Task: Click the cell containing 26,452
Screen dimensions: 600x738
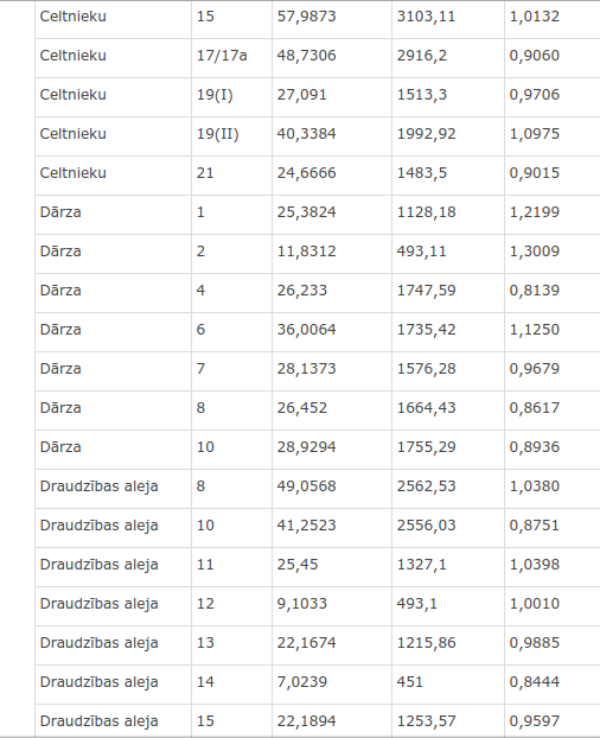Action: (x=332, y=410)
